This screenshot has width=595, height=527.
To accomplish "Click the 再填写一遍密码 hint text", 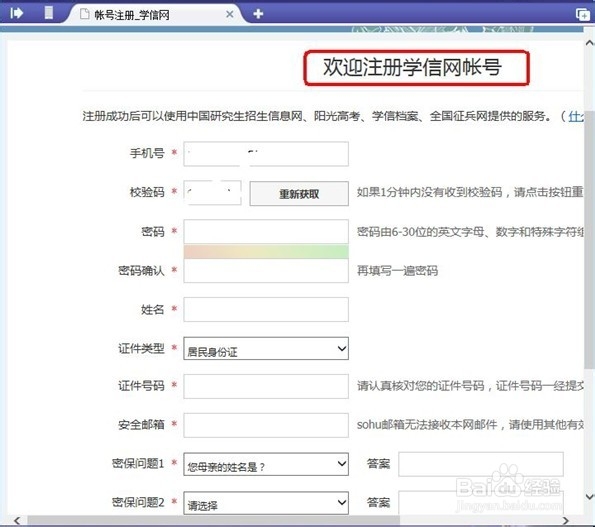I will click(x=397, y=271).
